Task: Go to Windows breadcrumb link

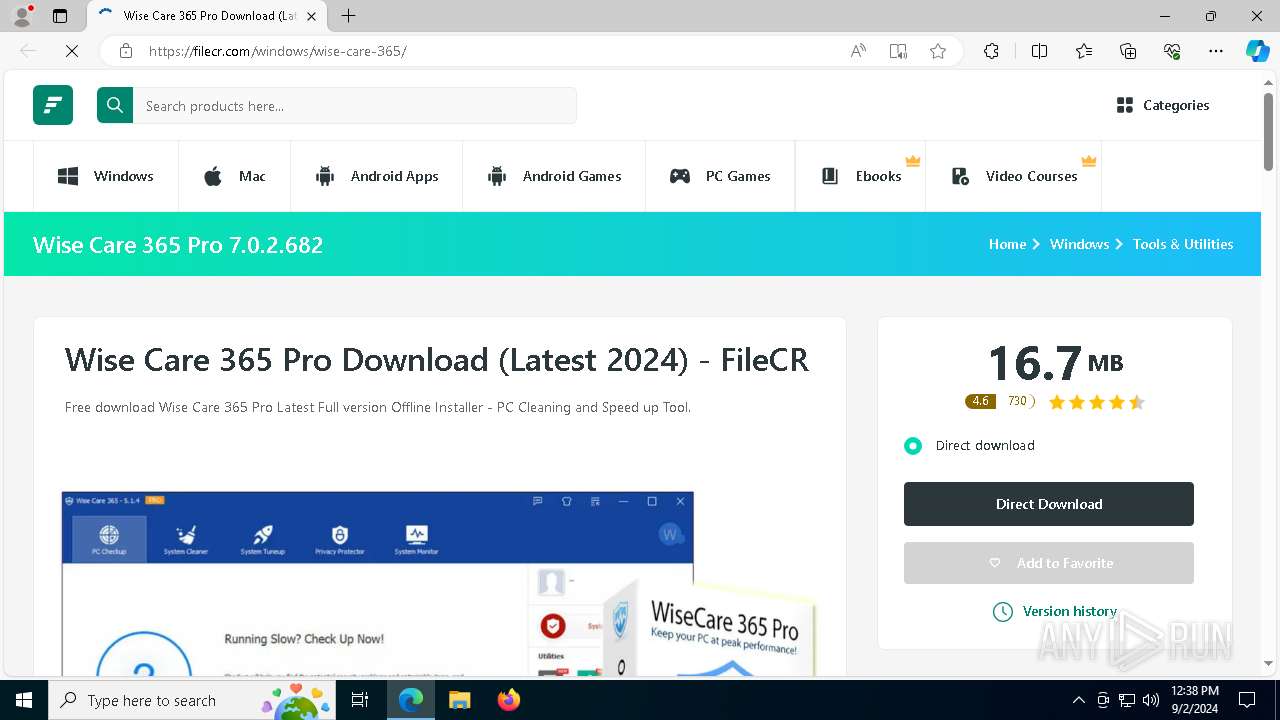Action: [1079, 244]
